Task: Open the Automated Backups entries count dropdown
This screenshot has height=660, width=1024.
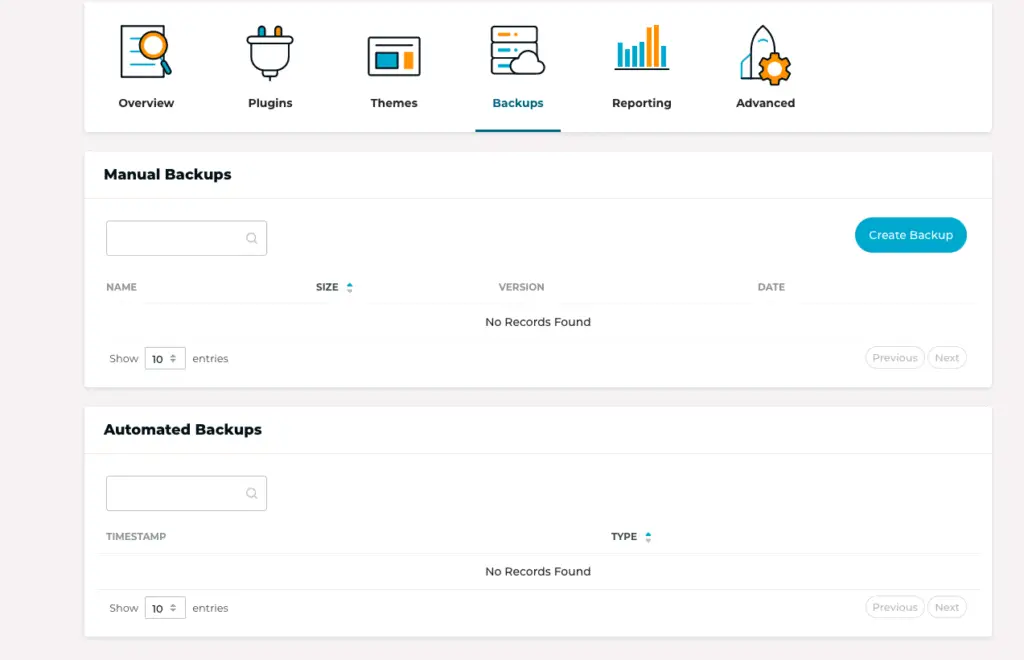Action: pos(165,608)
